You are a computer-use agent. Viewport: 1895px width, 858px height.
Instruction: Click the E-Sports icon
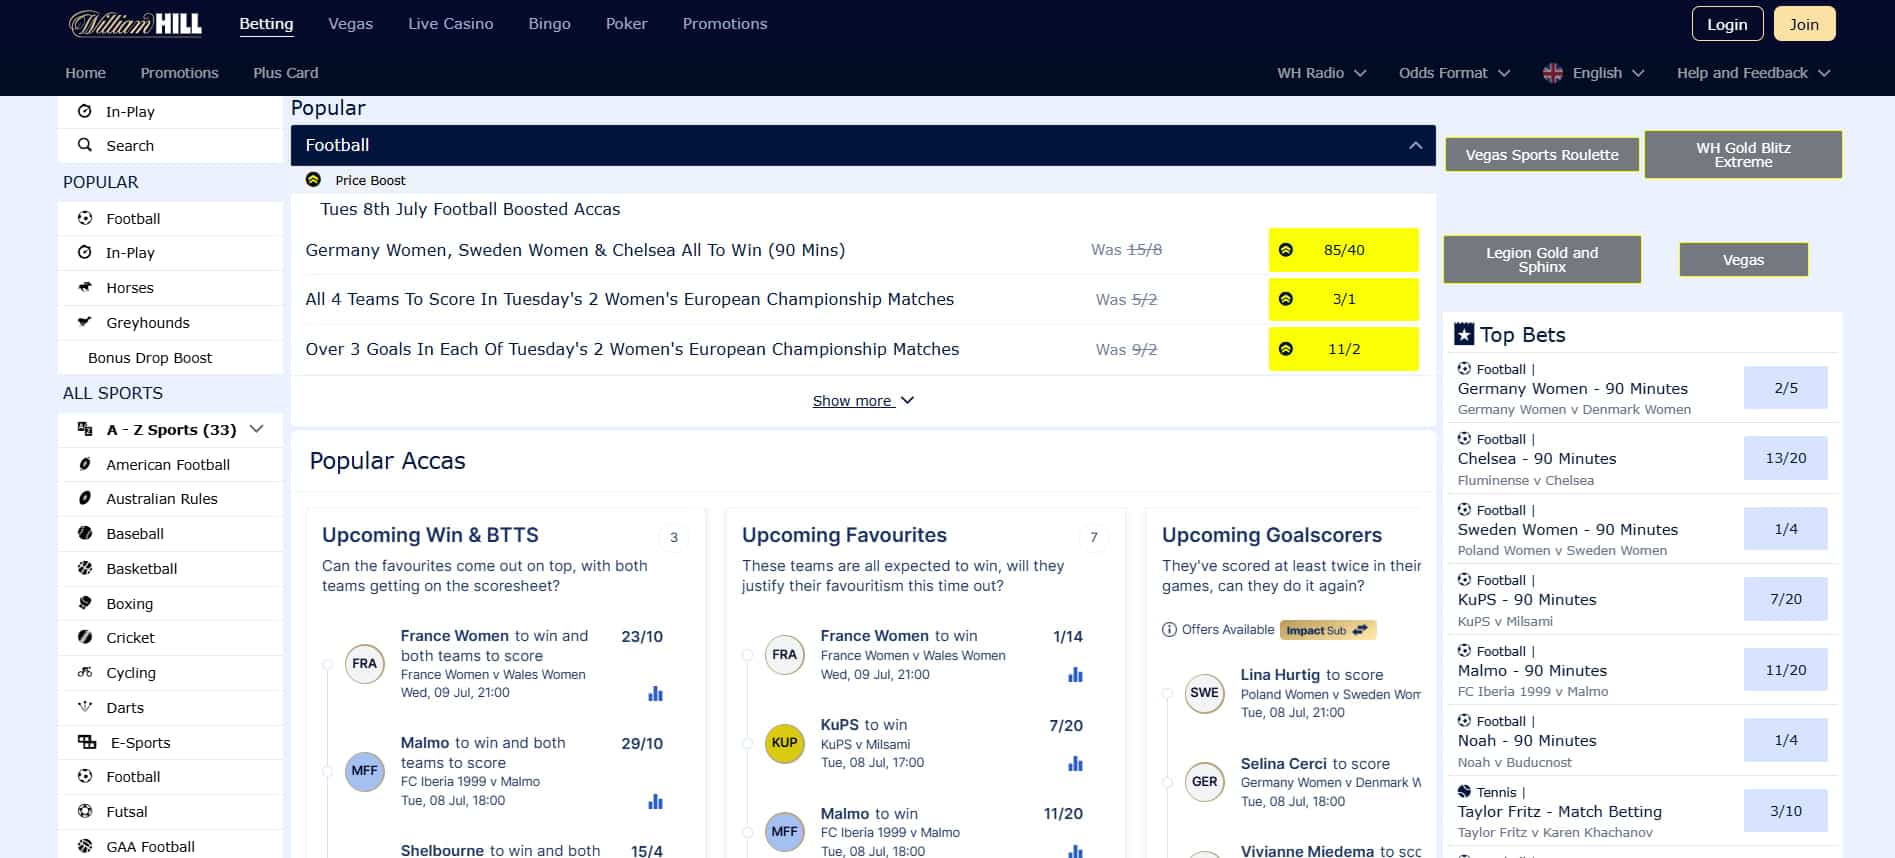click(x=87, y=742)
